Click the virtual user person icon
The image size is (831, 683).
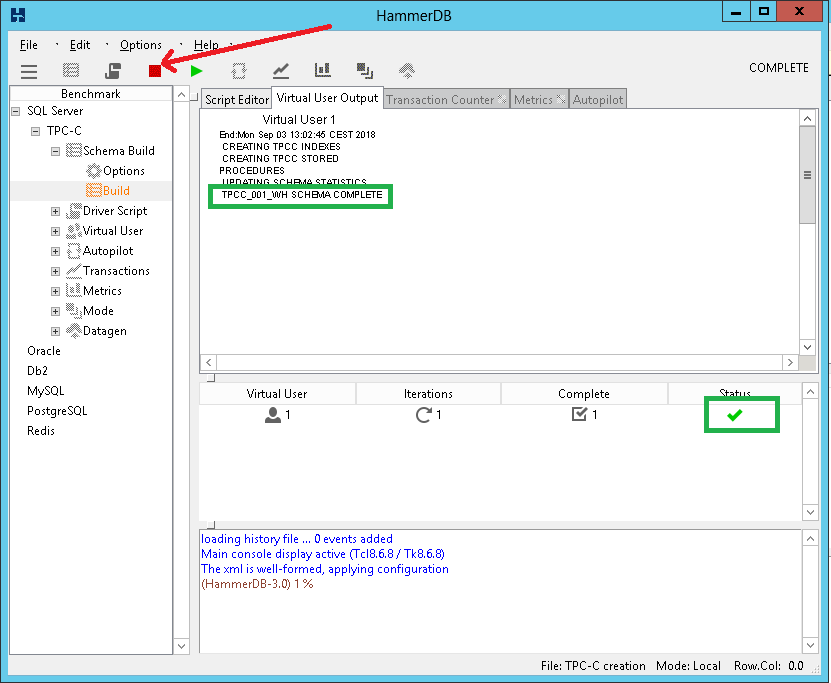[x=273, y=415]
